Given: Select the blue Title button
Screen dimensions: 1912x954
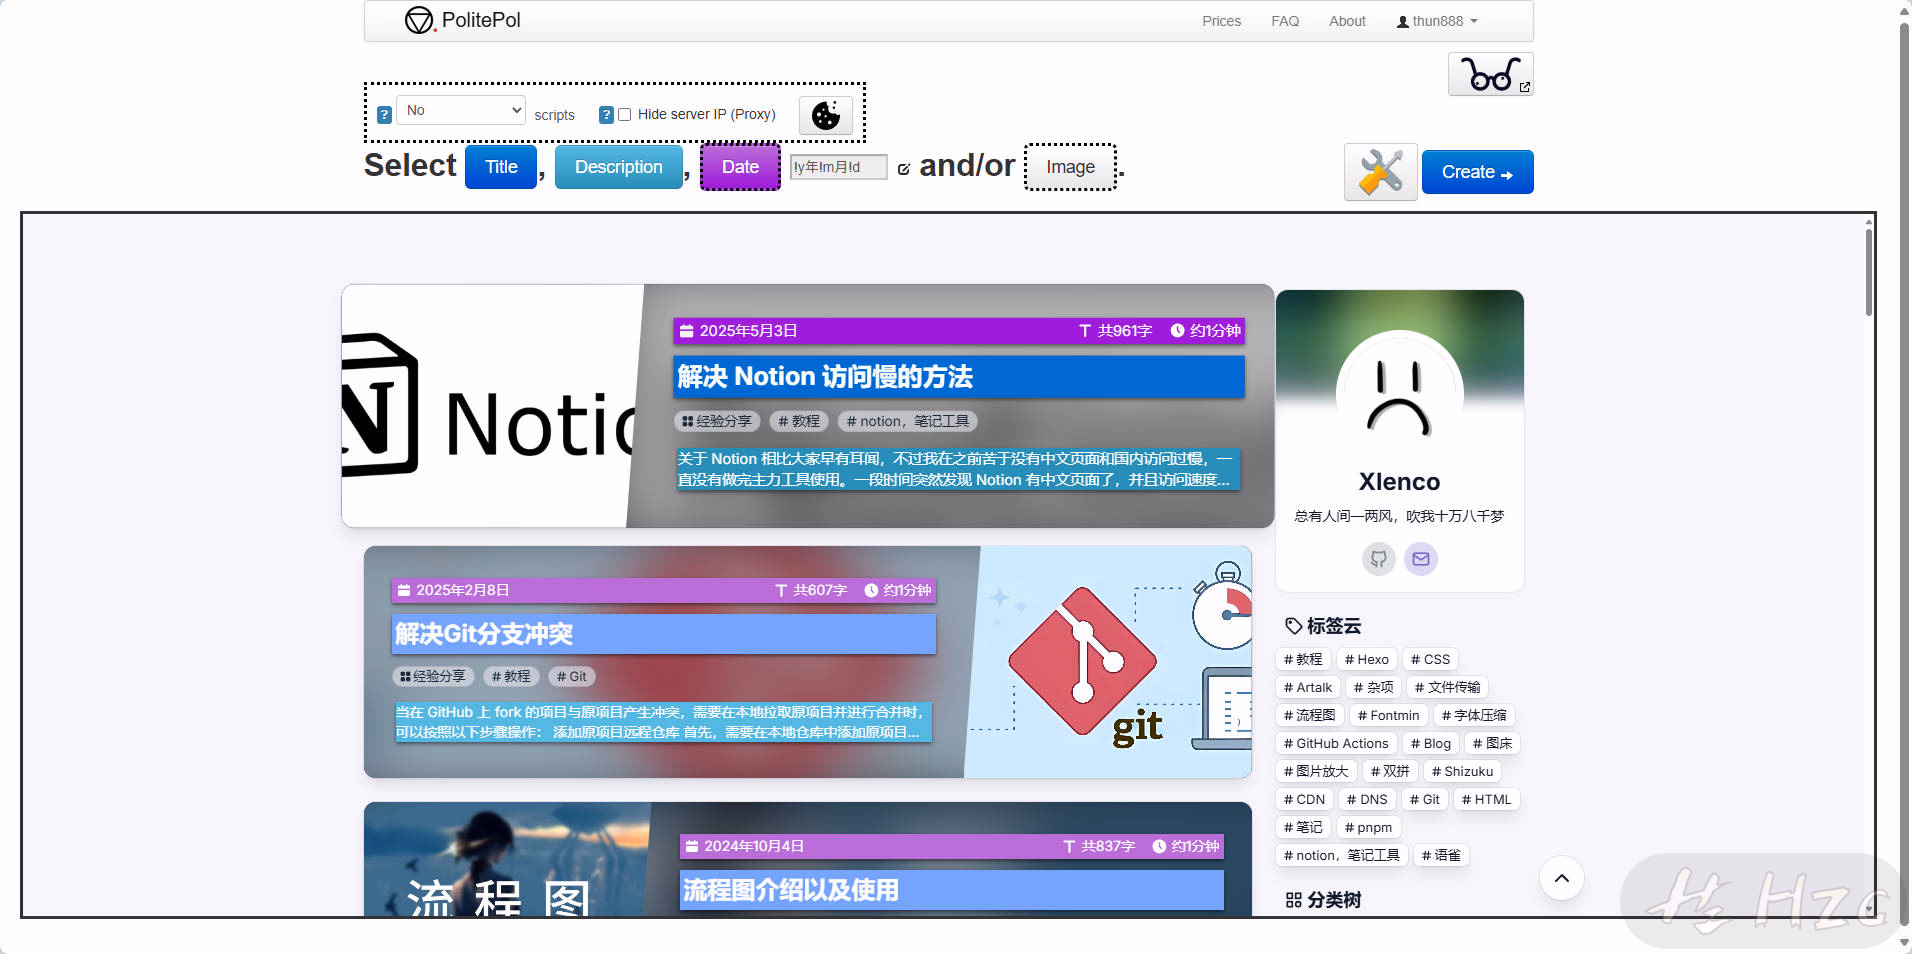Looking at the screenshot, I should (501, 167).
